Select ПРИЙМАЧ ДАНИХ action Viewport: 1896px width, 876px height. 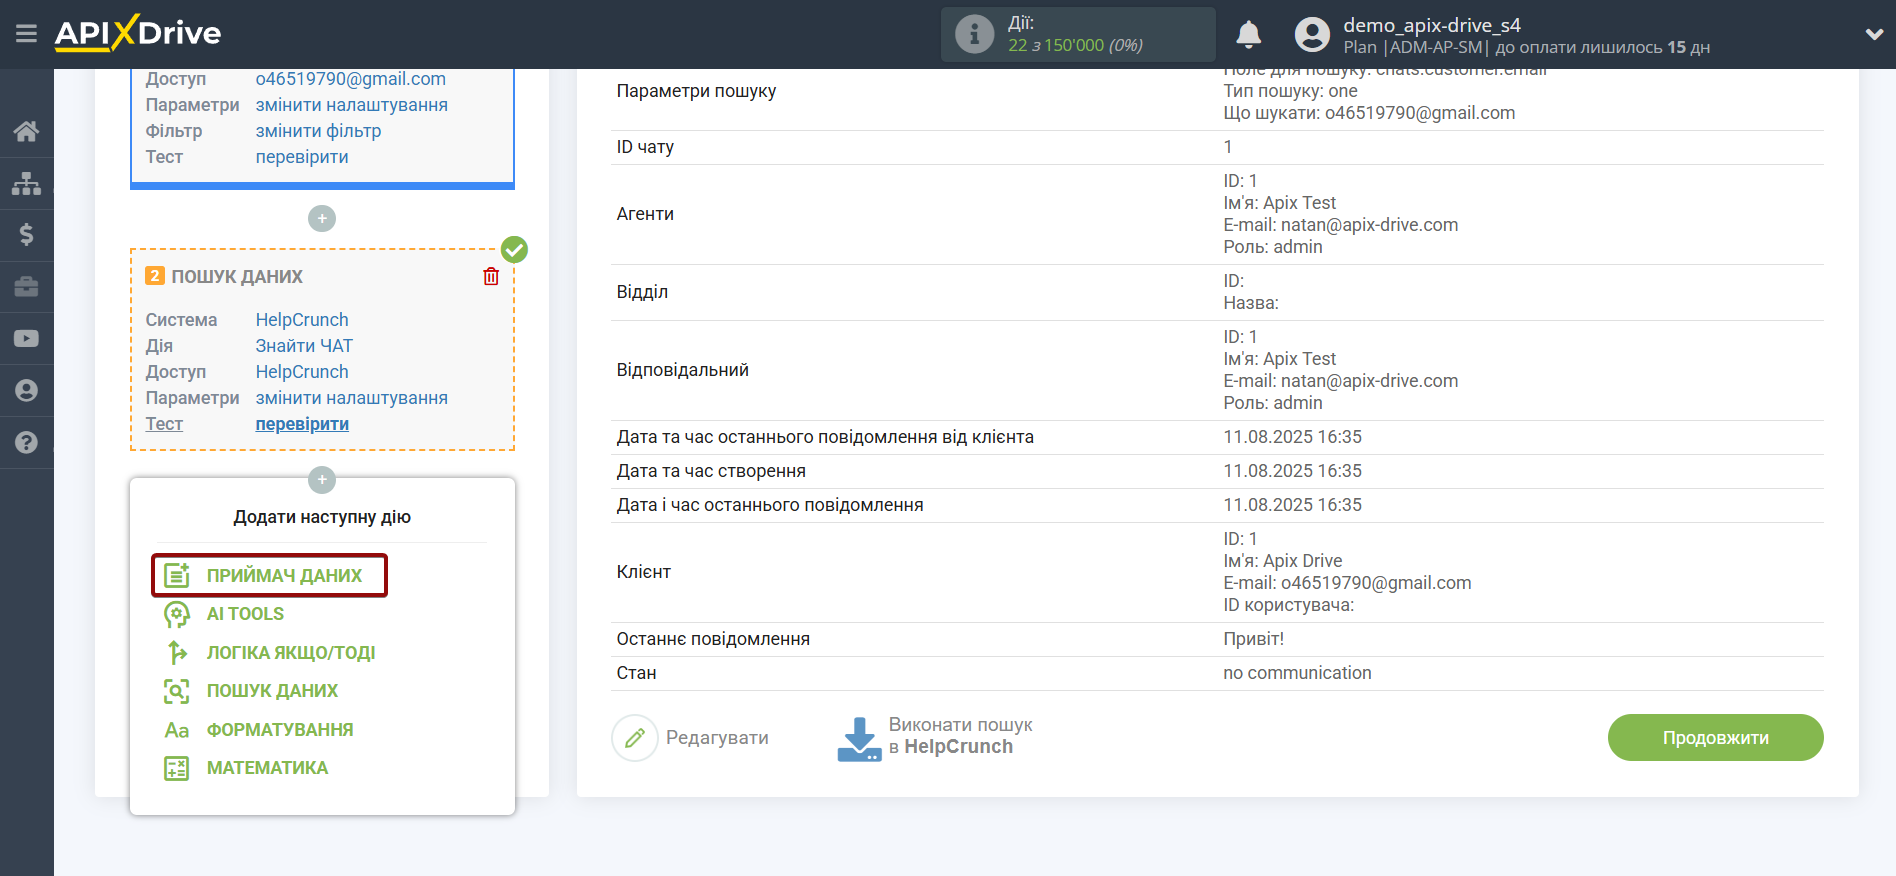(269, 575)
